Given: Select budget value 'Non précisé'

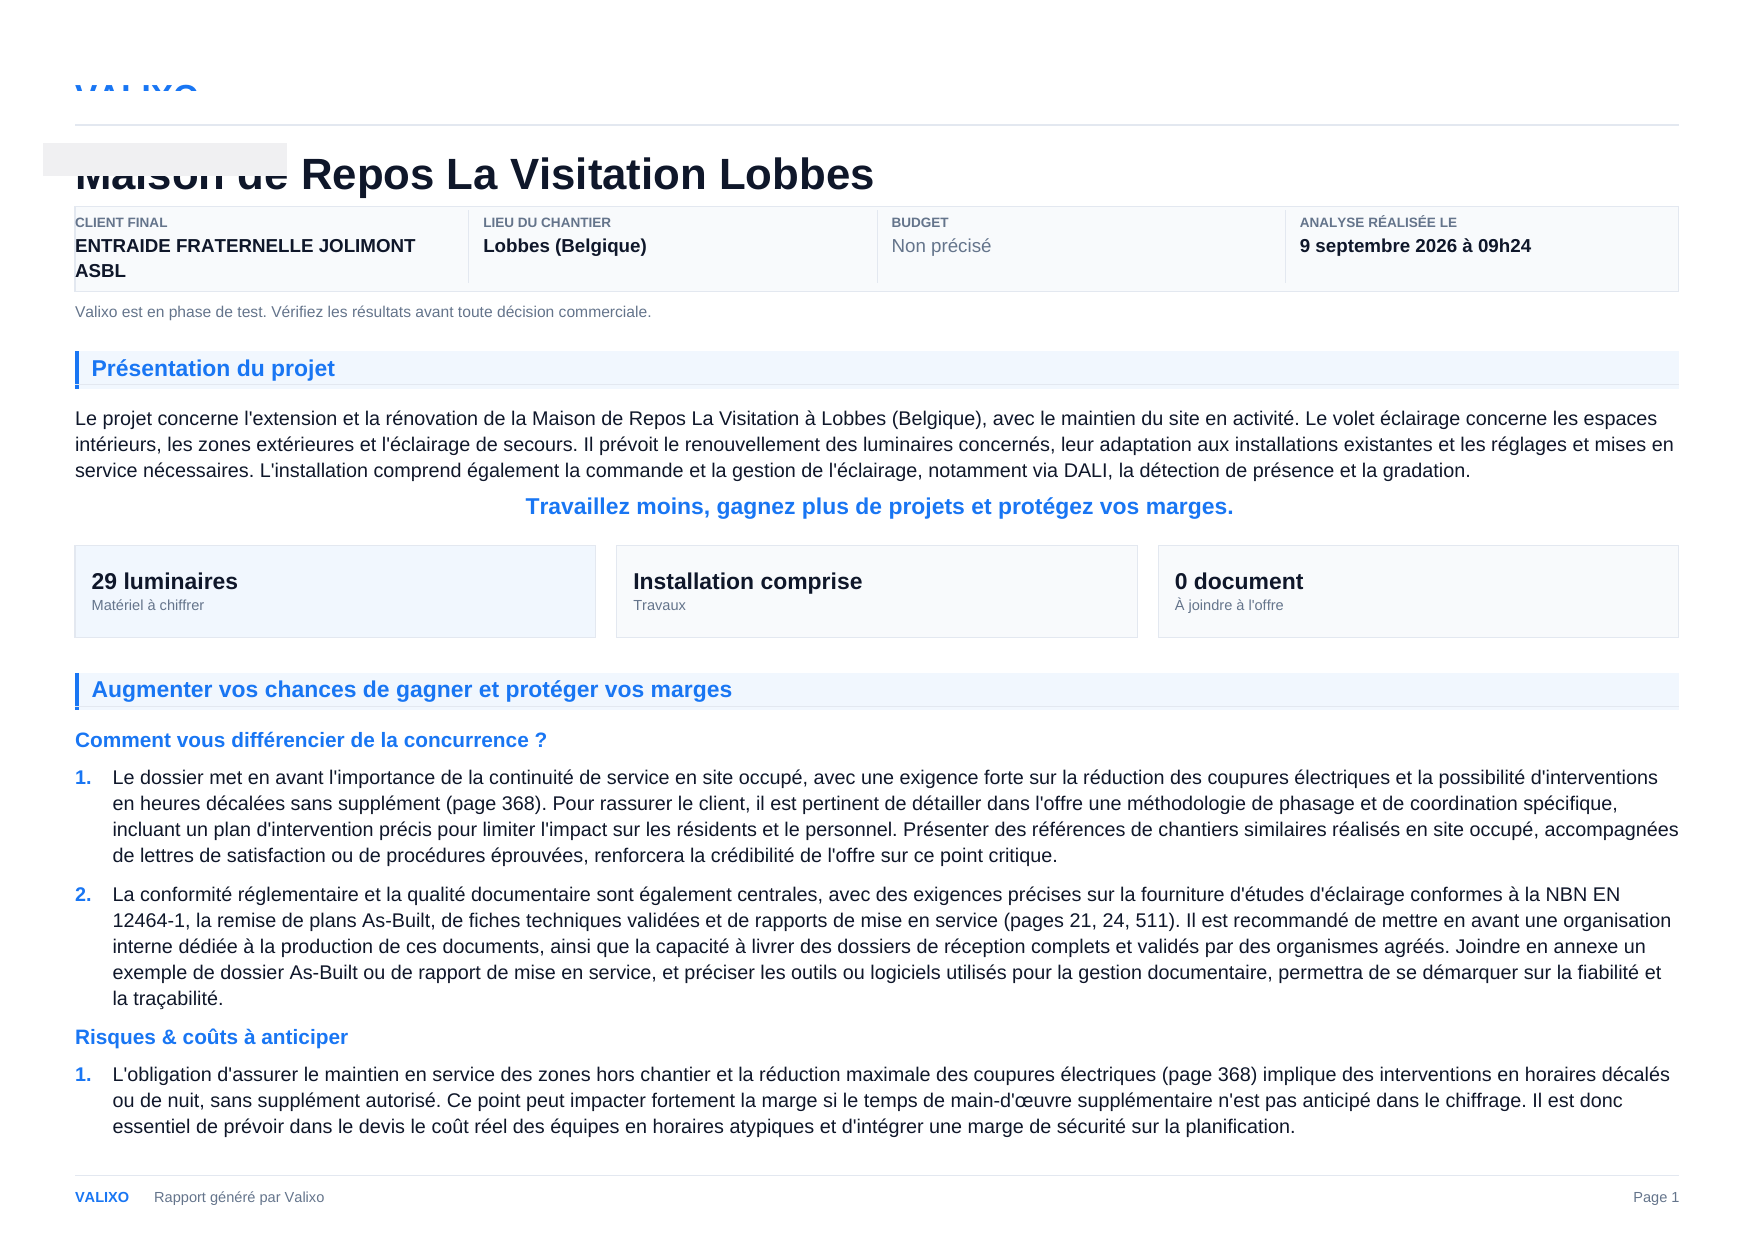Looking at the screenshot, I should (x=941, y=246).
